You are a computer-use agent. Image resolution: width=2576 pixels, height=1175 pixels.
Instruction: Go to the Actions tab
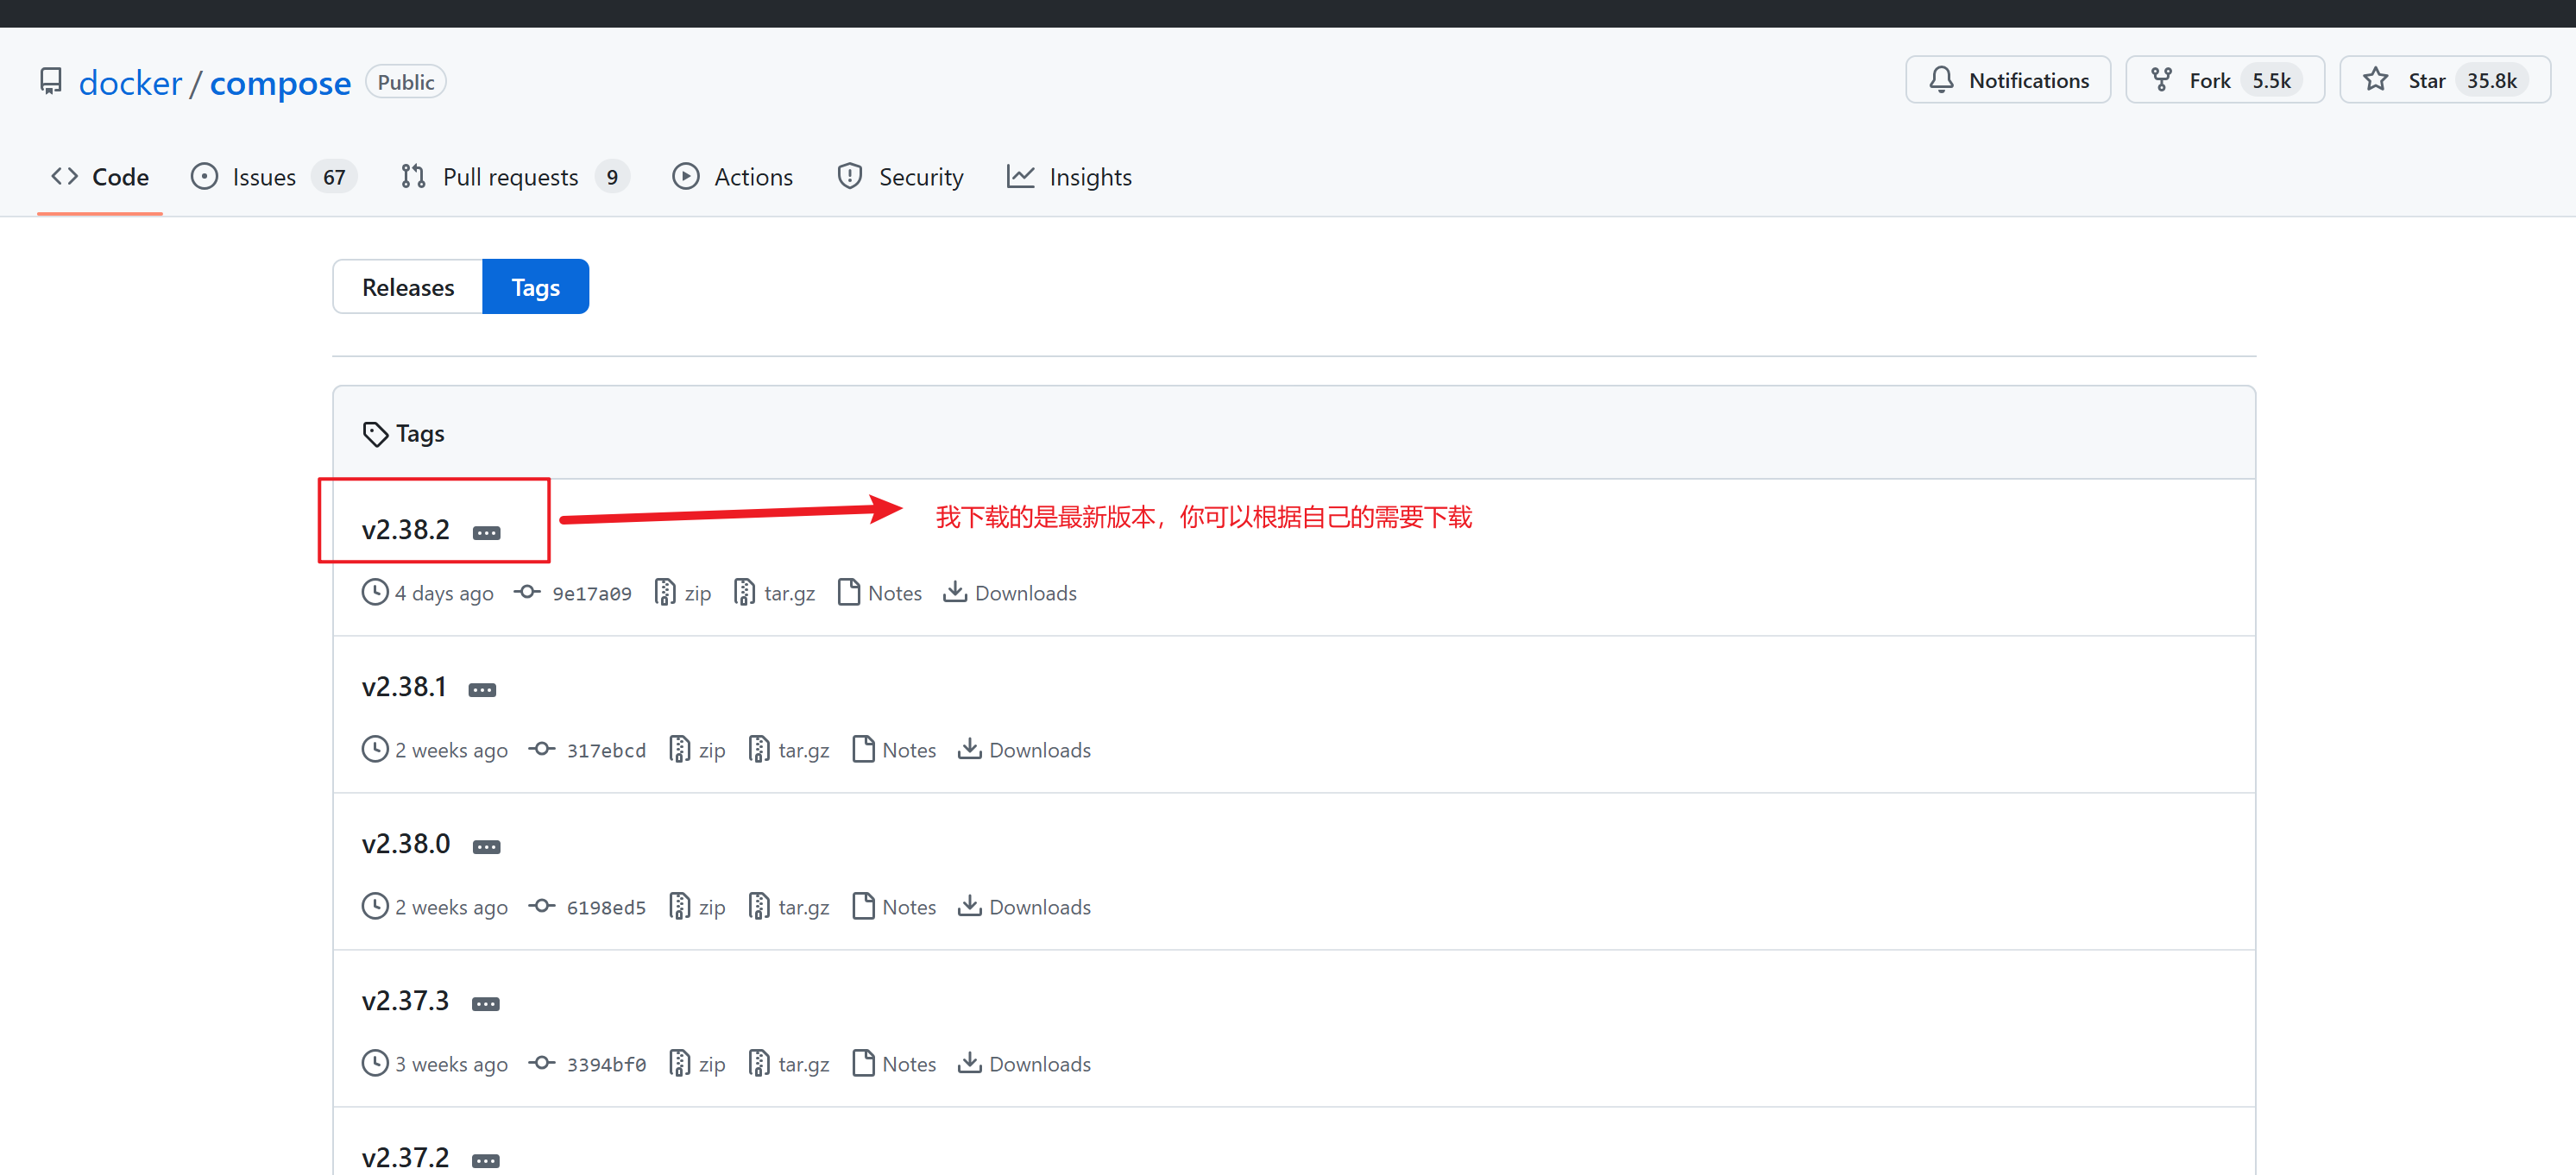tap(732, 176)
